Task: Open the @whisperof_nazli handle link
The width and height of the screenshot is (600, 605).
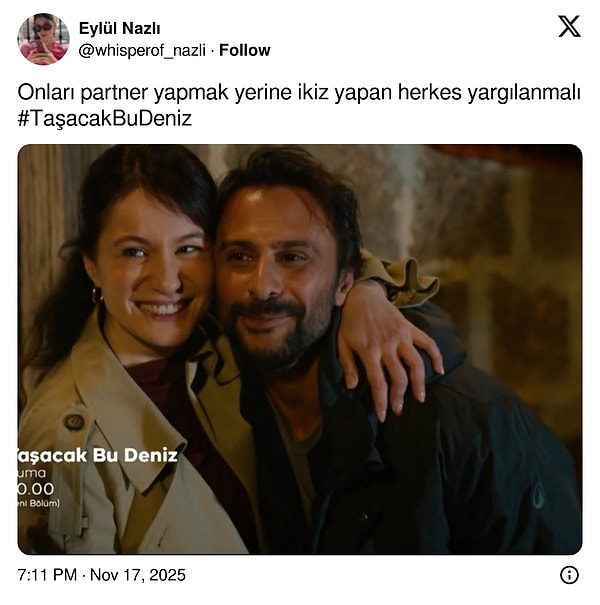Action: [x=142, y=51]
